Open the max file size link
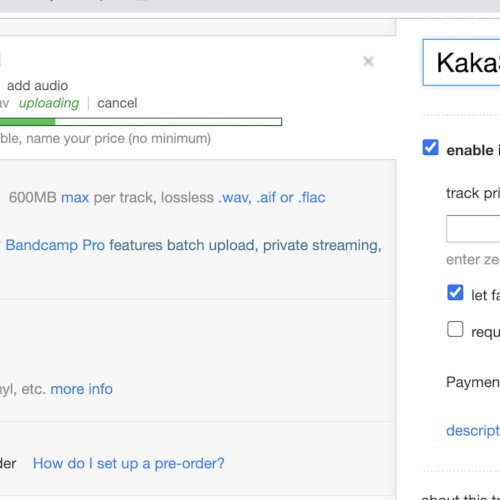Screen dimensions: 500x500 coord(75,197)
